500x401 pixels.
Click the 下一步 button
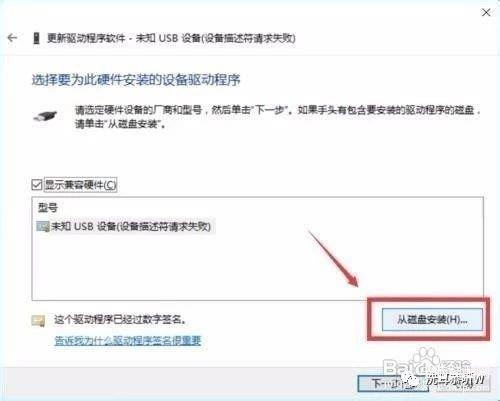coord(392,384)
